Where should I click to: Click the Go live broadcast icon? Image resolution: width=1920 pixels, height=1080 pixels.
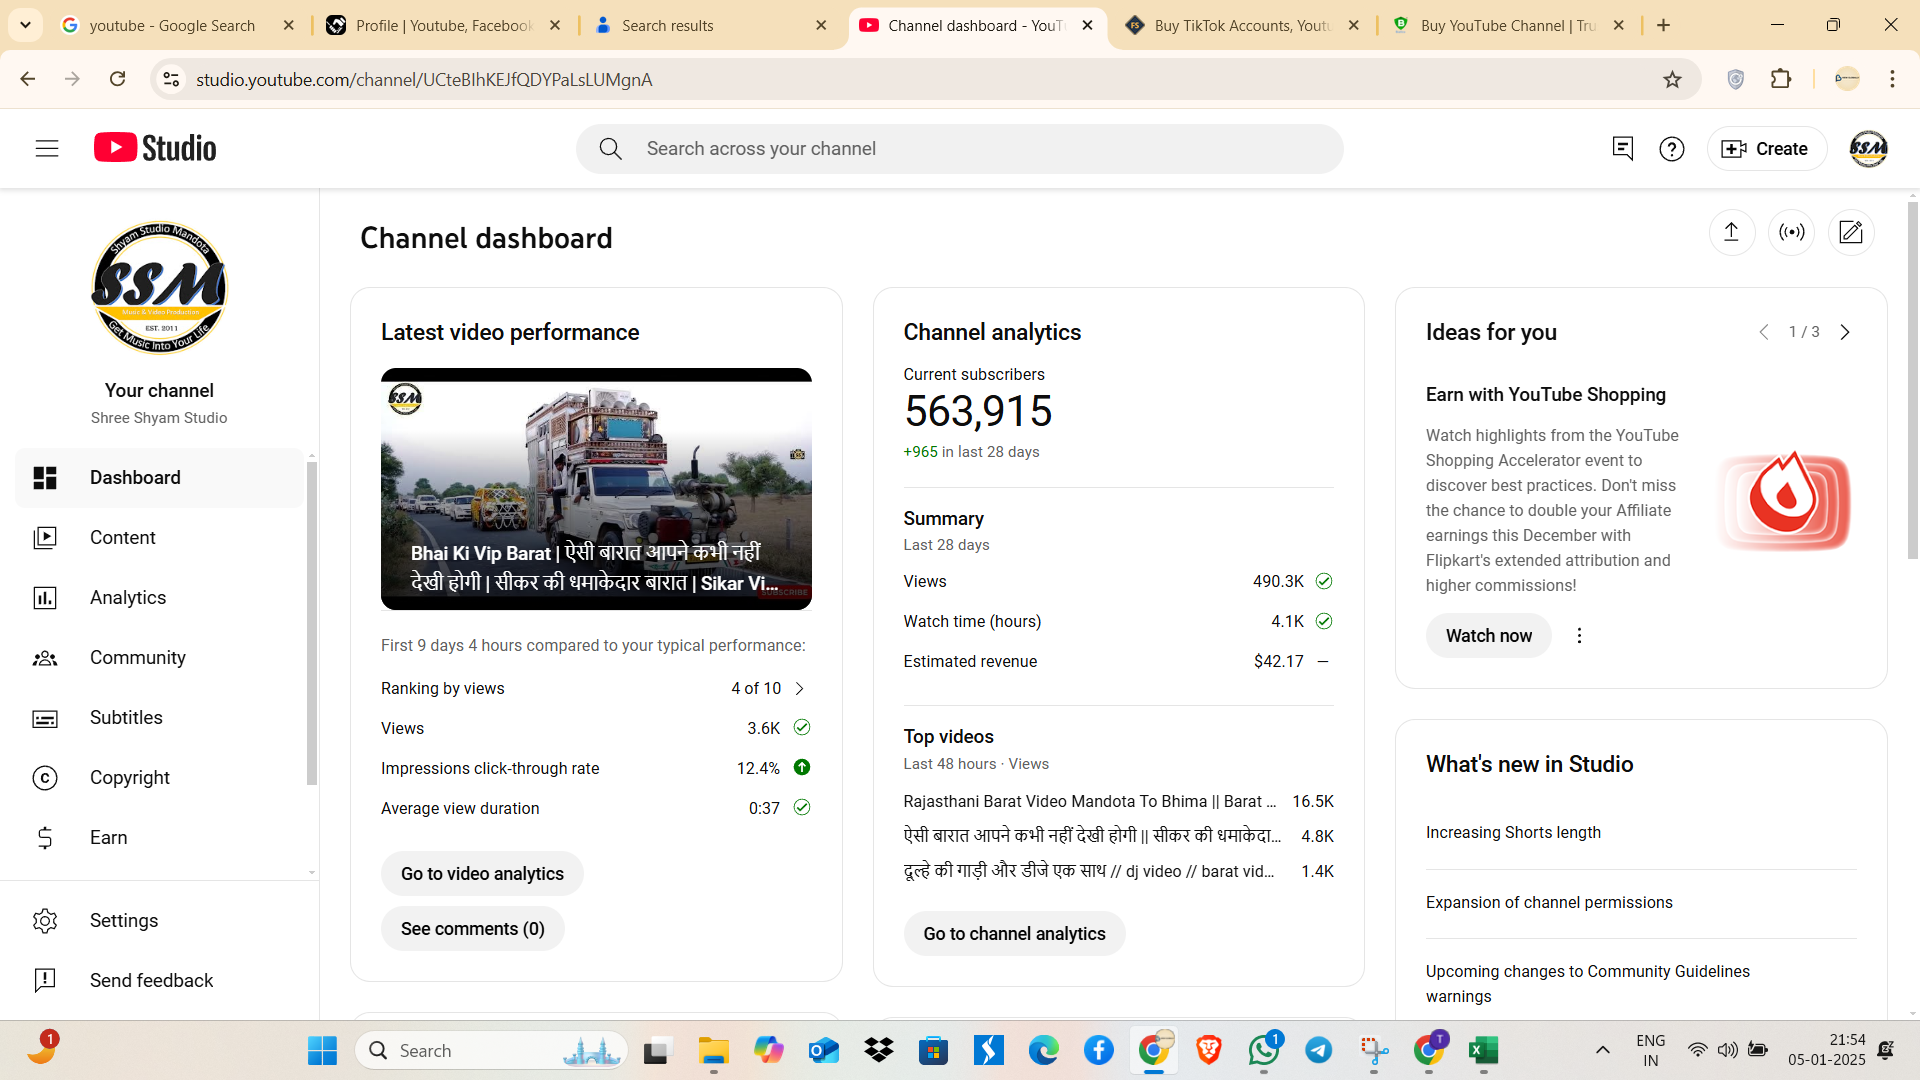1792,233
